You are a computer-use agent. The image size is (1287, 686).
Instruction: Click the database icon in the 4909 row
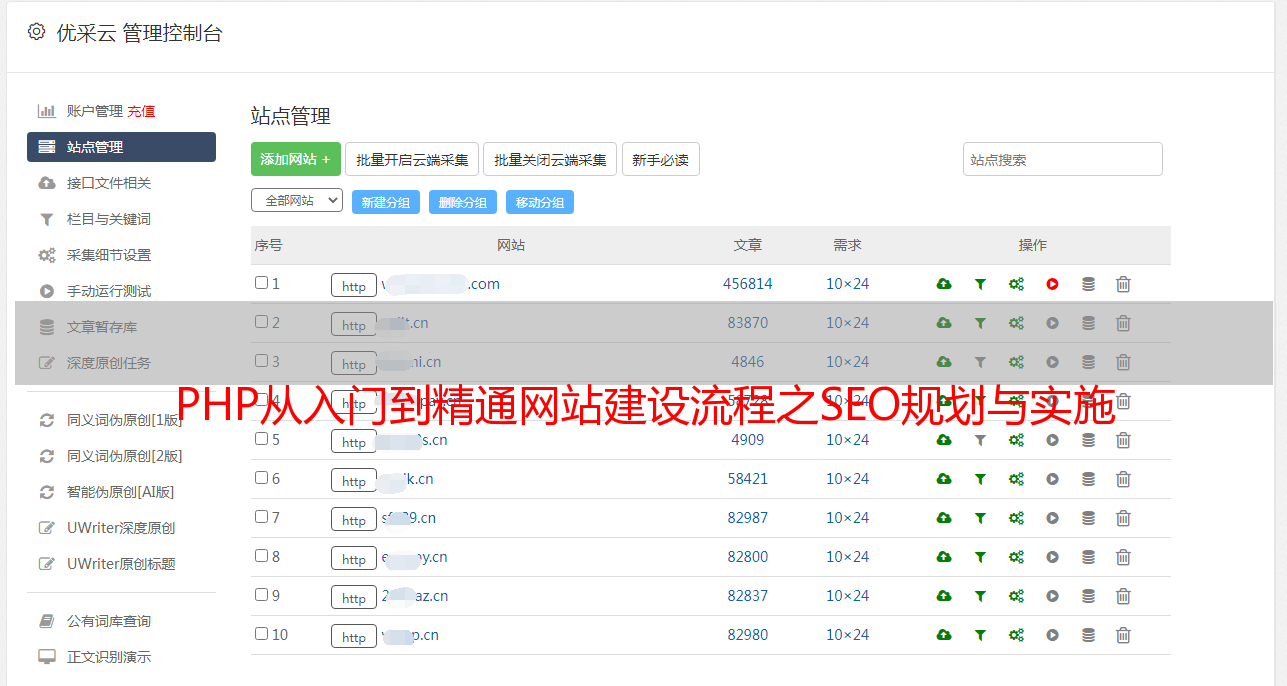1088,440
